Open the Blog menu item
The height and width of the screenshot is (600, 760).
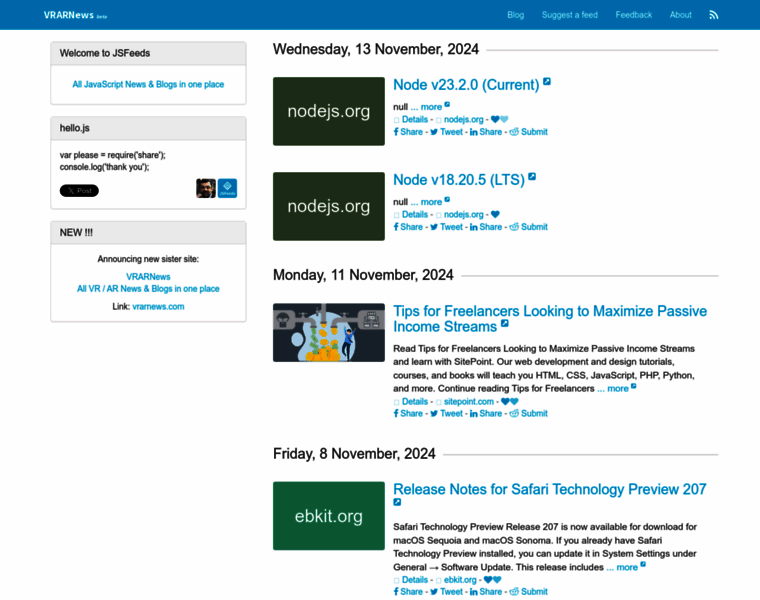point(515,15)
